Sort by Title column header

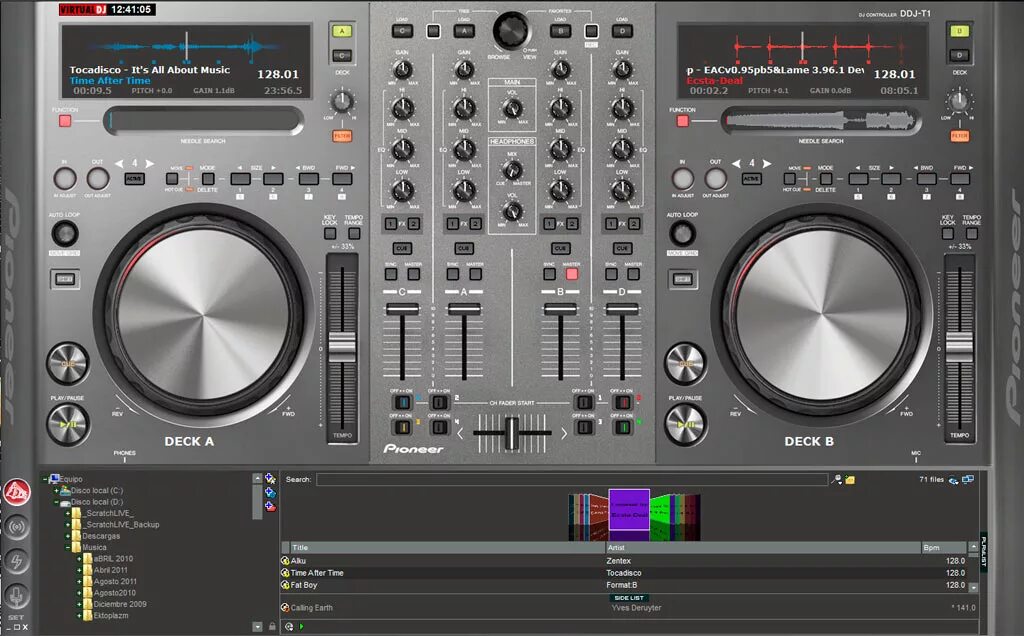pos(447,548)
